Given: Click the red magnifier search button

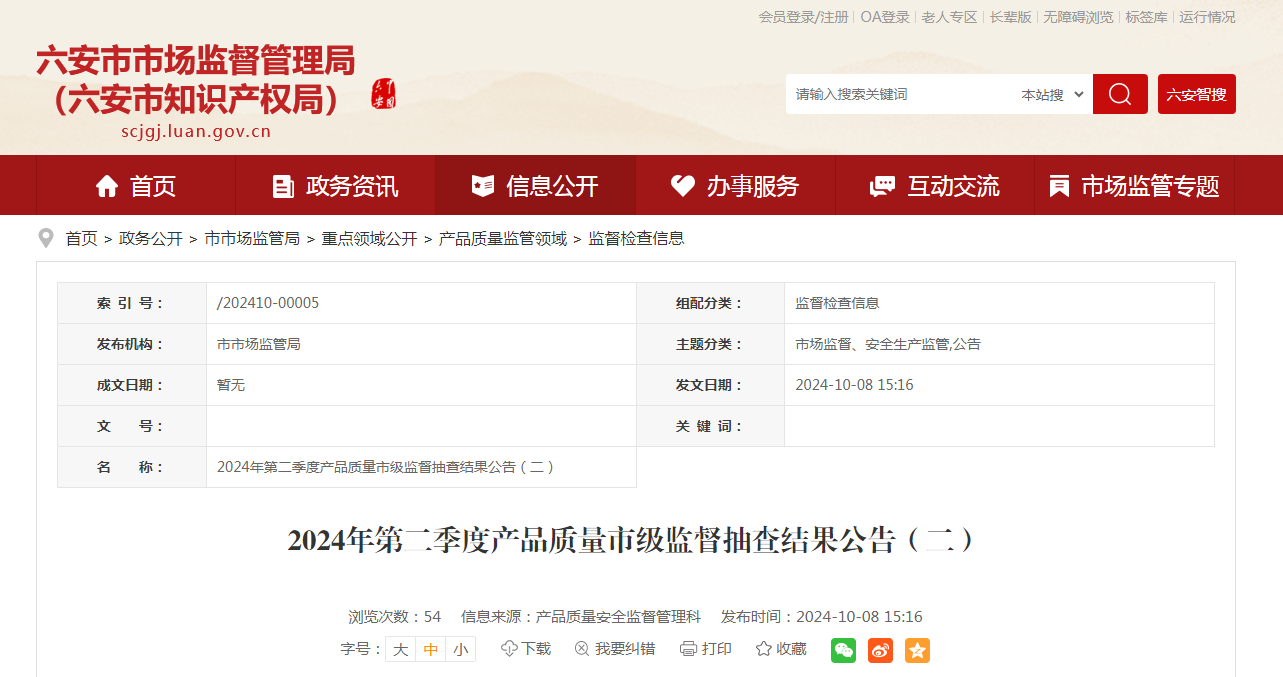Looking at the screenshot, I should point(1120,94).
